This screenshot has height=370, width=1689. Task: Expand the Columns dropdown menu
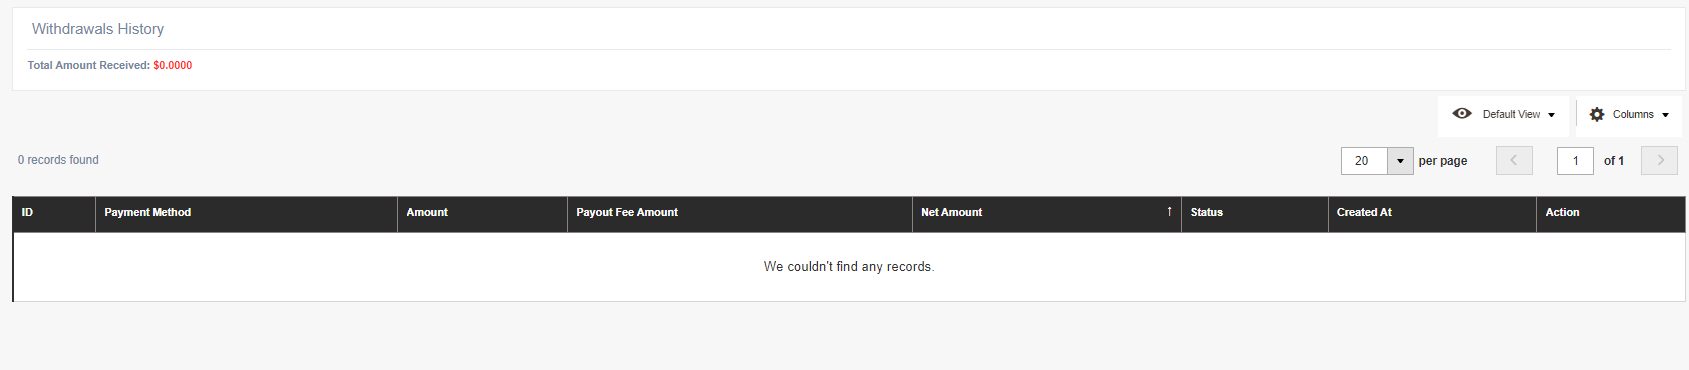point(1629,115)
